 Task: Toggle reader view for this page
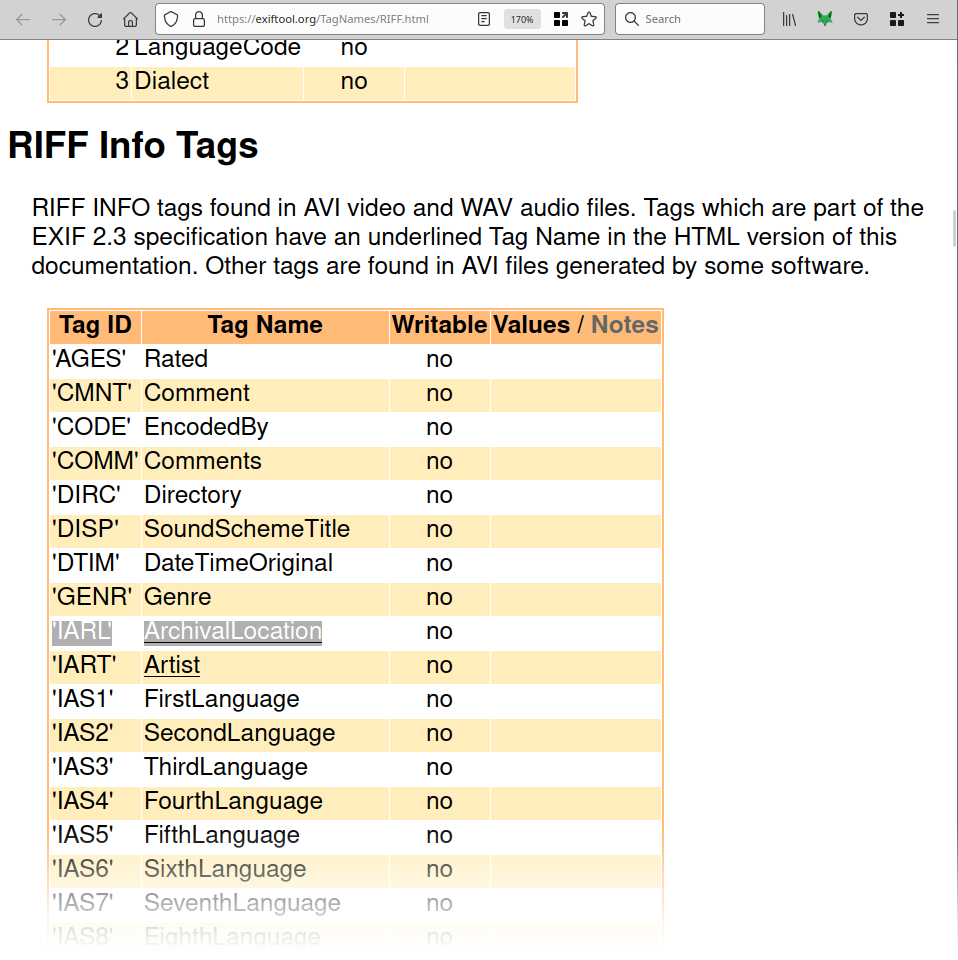point(484,19)
